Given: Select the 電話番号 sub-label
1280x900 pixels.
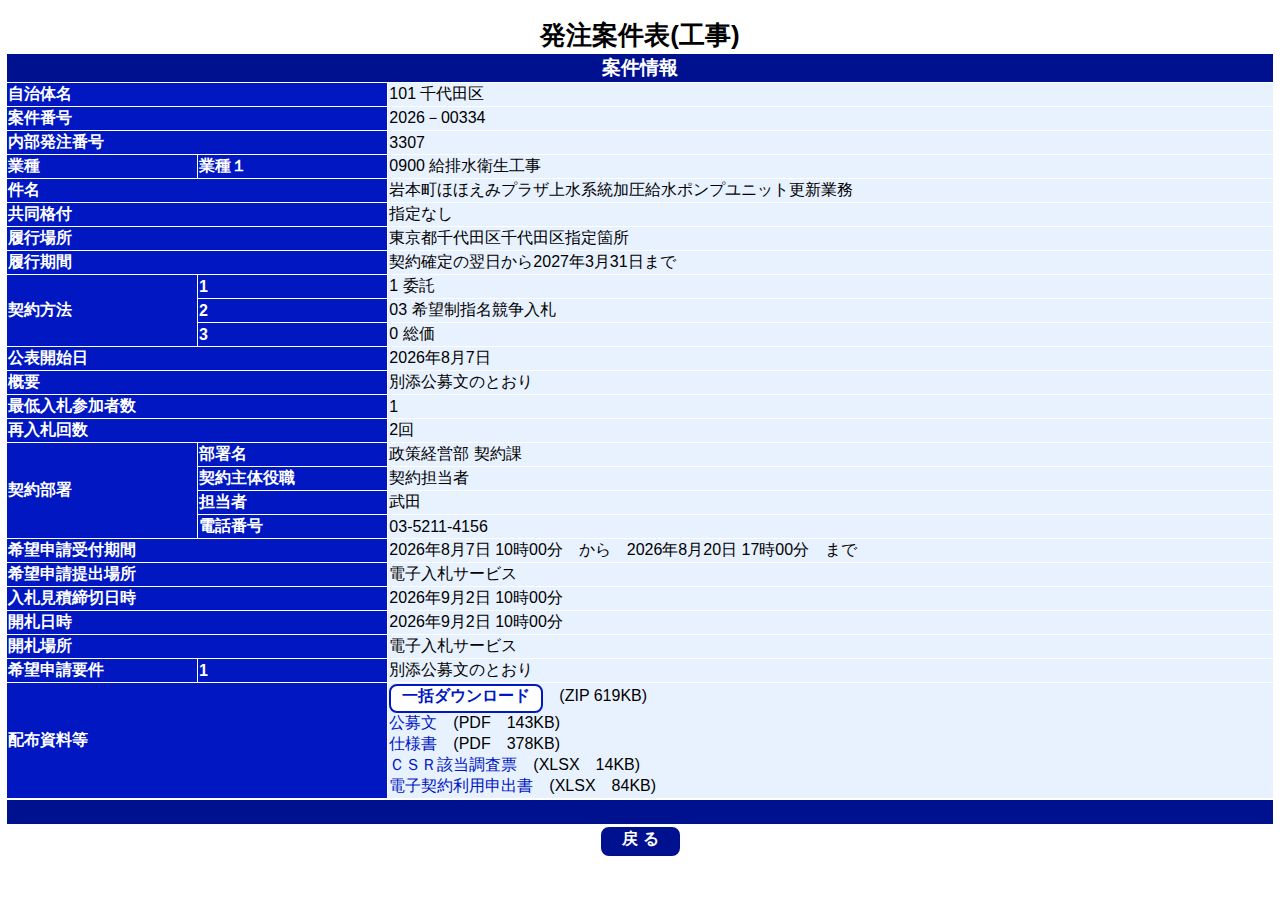Looking at the screenshot, I should click(x=231, y=526).
